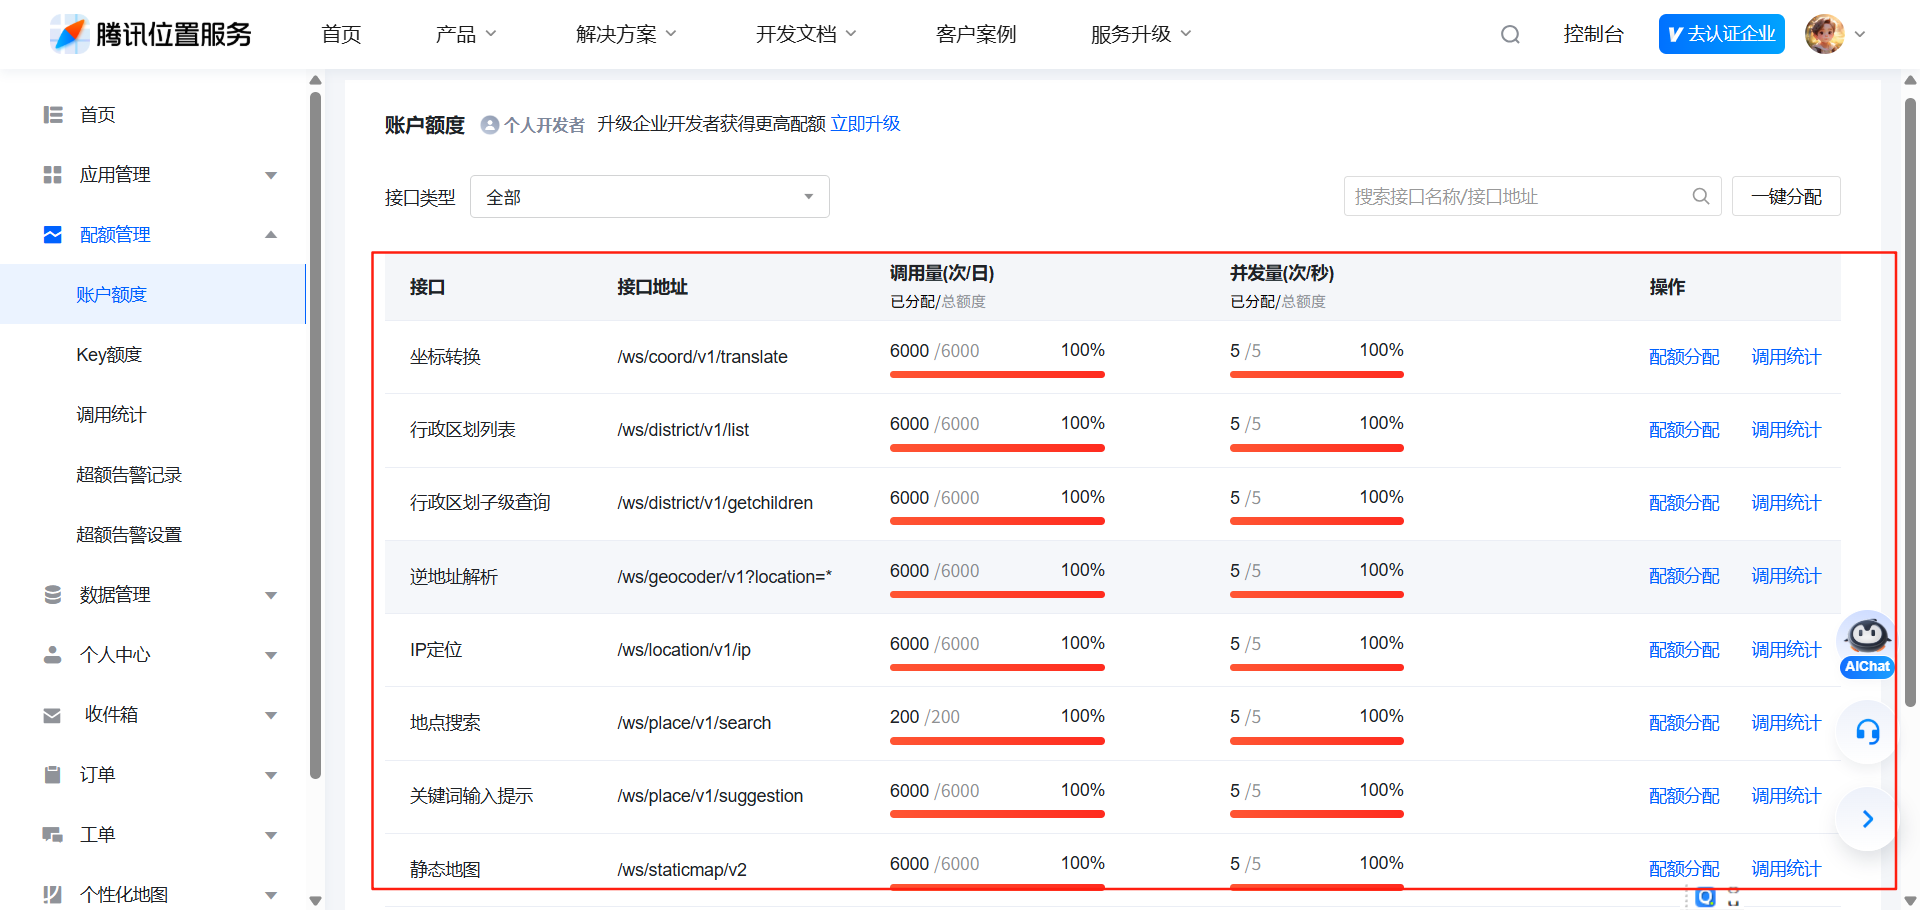Click the 调用量 progress bar for 地点搜索
1920x910 pixels.
click(x=997, y=741)
